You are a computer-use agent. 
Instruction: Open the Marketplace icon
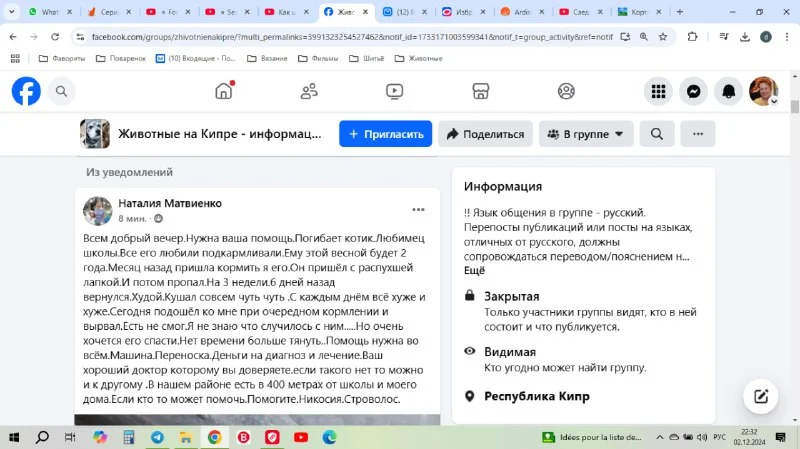480,91
